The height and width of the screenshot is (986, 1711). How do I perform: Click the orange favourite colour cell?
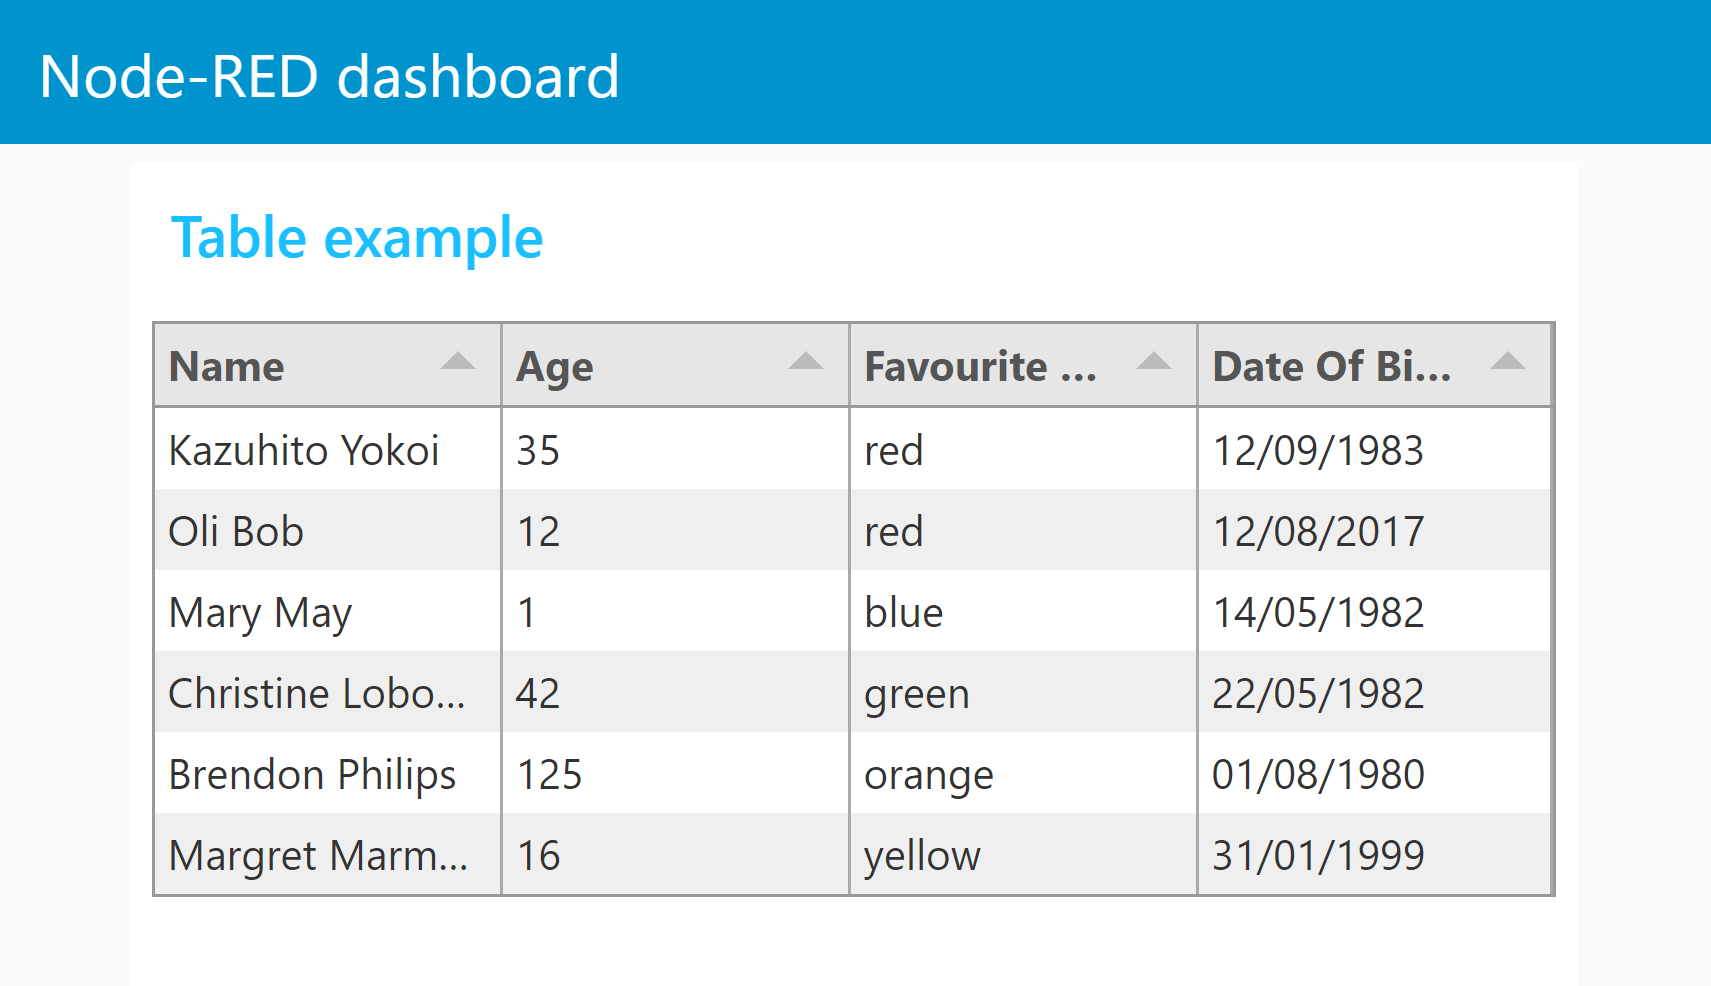coord(928,775)
